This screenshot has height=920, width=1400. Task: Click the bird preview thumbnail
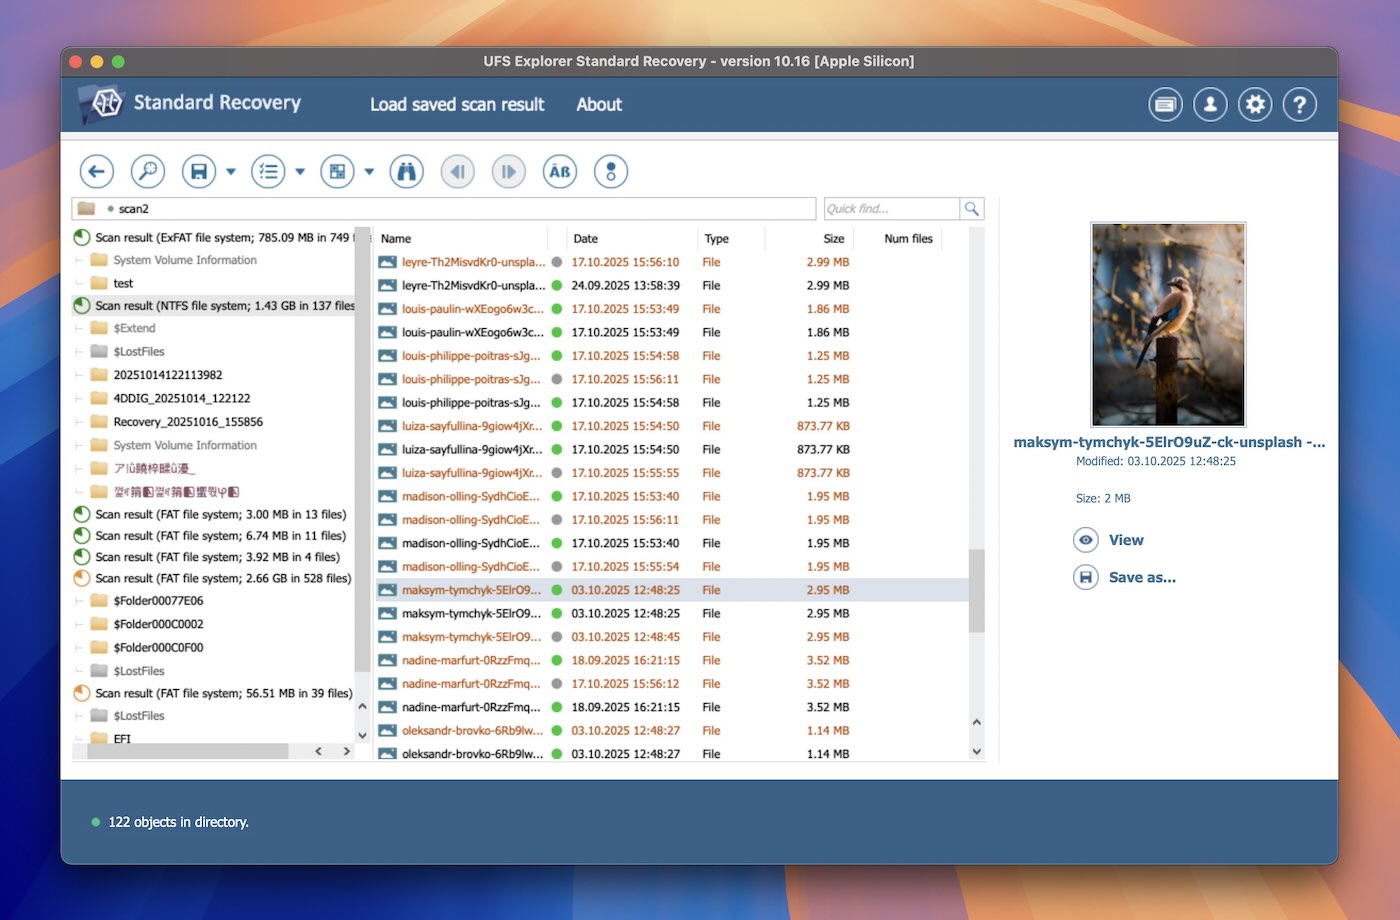[1168, 324]
